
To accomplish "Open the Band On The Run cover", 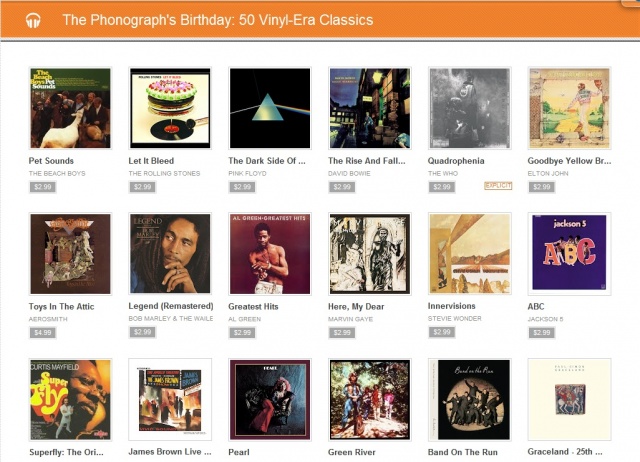I will pos(469,399).
